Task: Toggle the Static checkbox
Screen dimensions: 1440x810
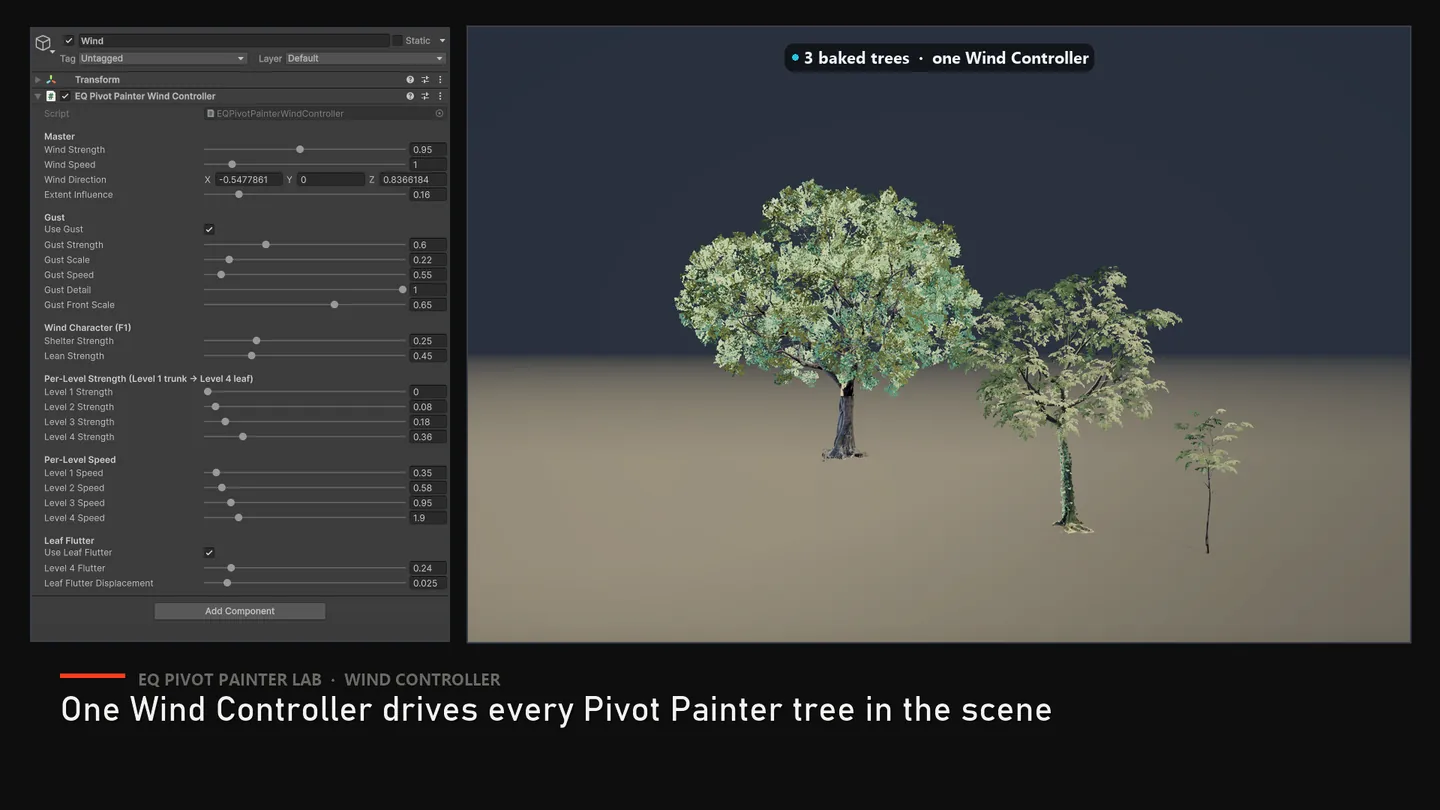Action: coord(397,41)
